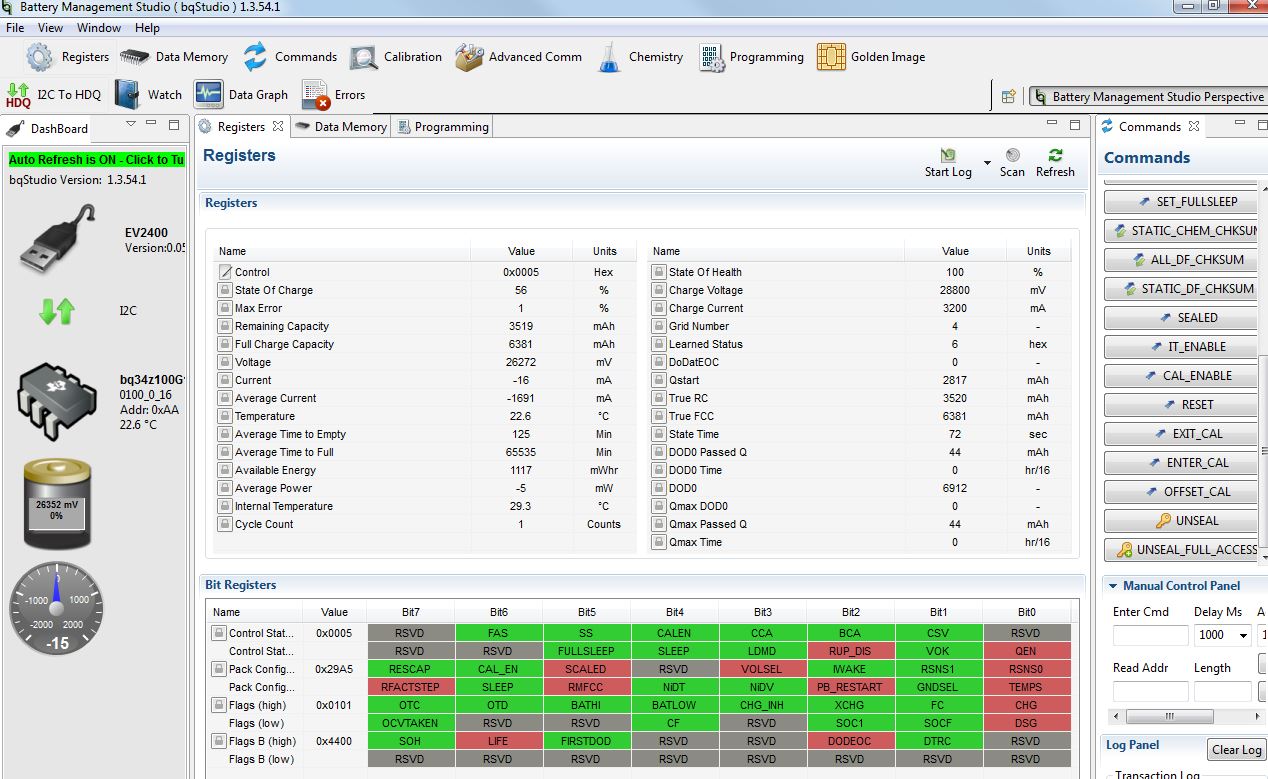Click the SET_FULLSLEEP command button

click(1182, 202)
